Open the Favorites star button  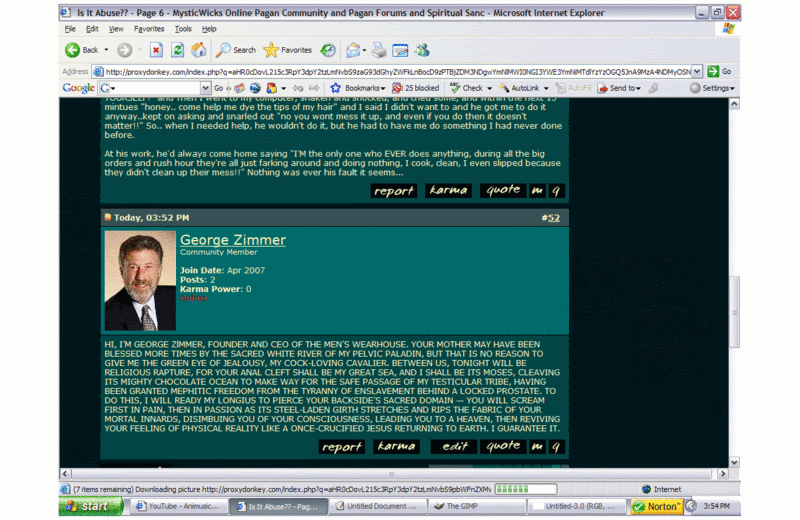288,50
